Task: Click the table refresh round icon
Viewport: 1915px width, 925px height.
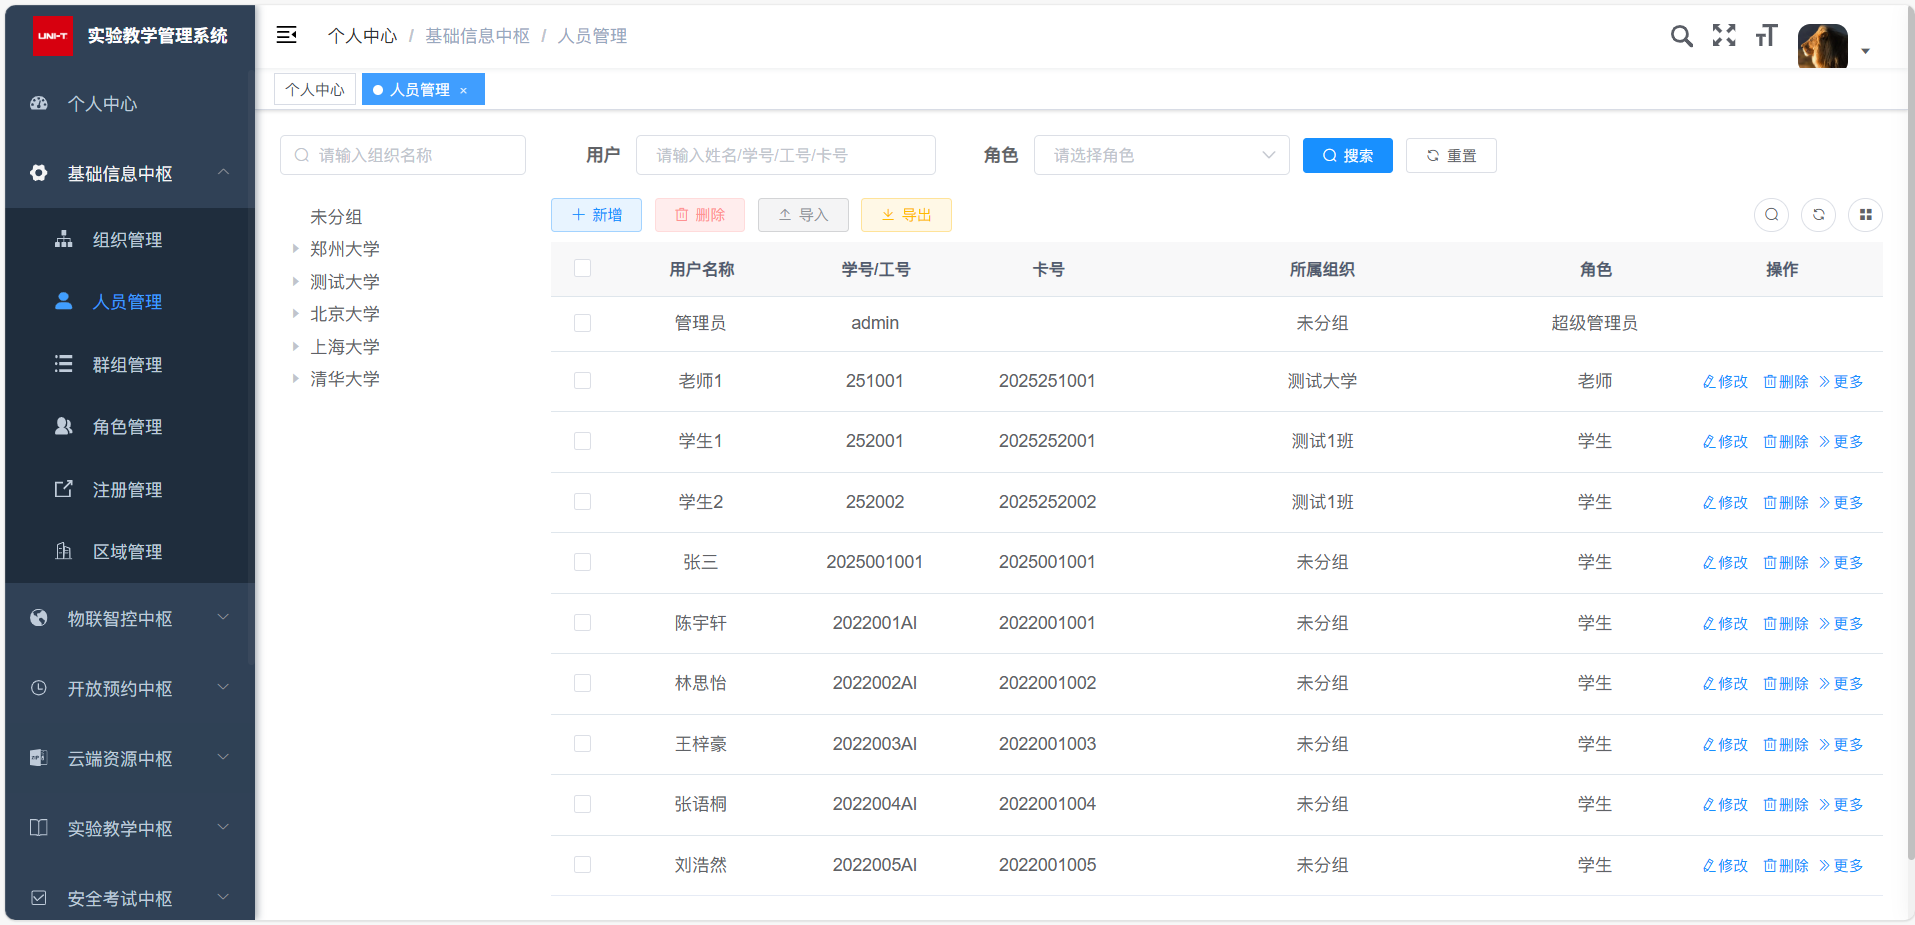Action: tap(1818, 215)
